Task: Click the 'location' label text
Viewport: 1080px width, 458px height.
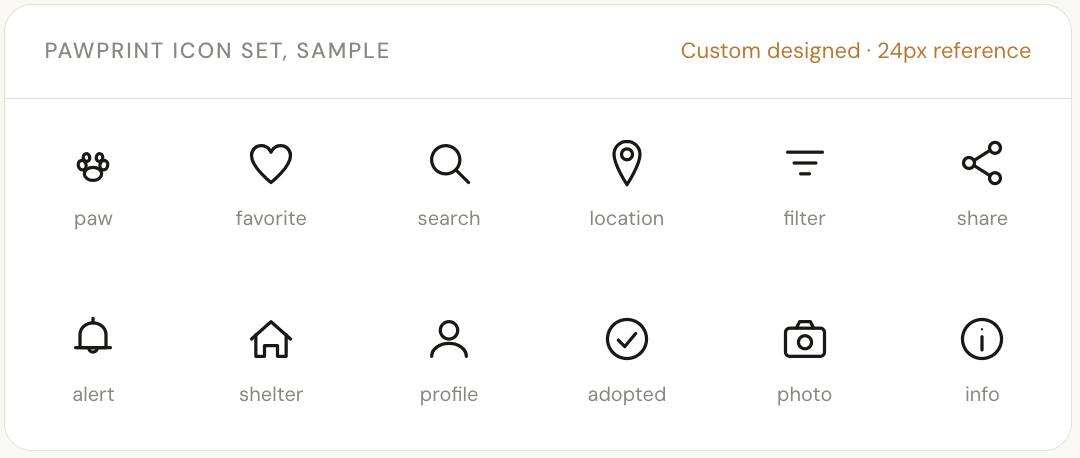Action: click(x=627, y=218)
